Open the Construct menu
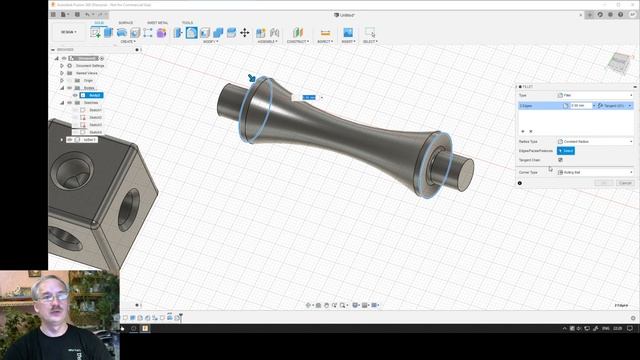The image size is (640, 360). point(298,42)
